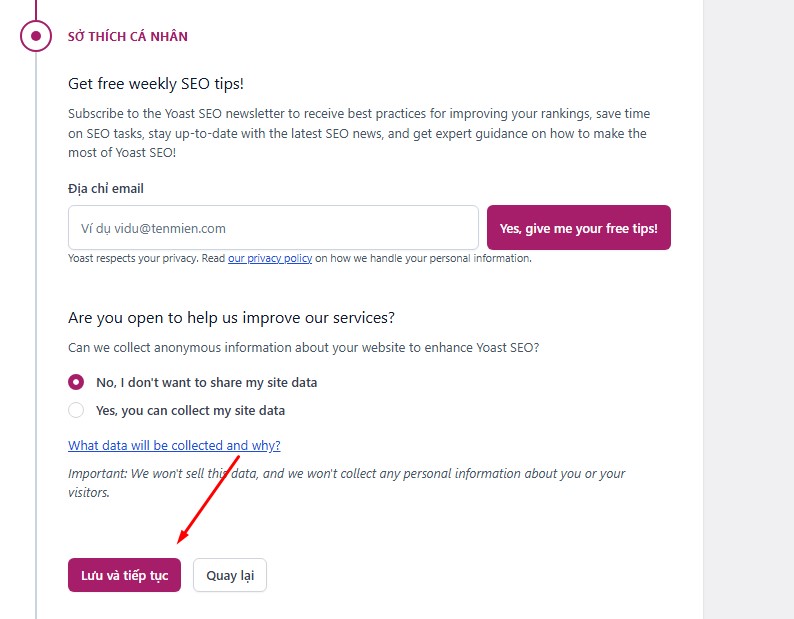Choose the "Yes, you can collect" radio button

76,410
